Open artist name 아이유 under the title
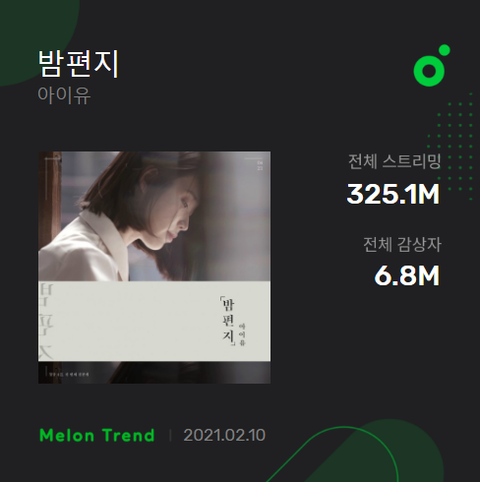Screen dimensions: 480x482 64,95
